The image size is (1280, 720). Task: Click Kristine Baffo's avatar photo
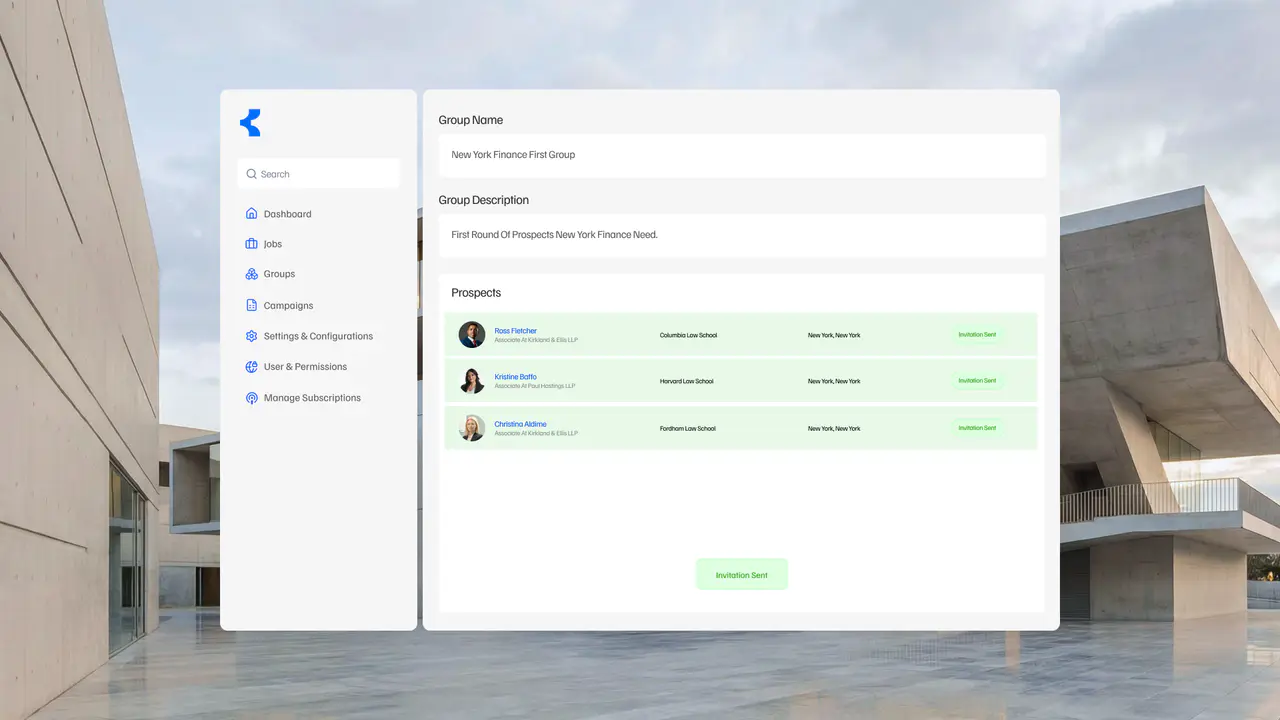click(472, 381)
